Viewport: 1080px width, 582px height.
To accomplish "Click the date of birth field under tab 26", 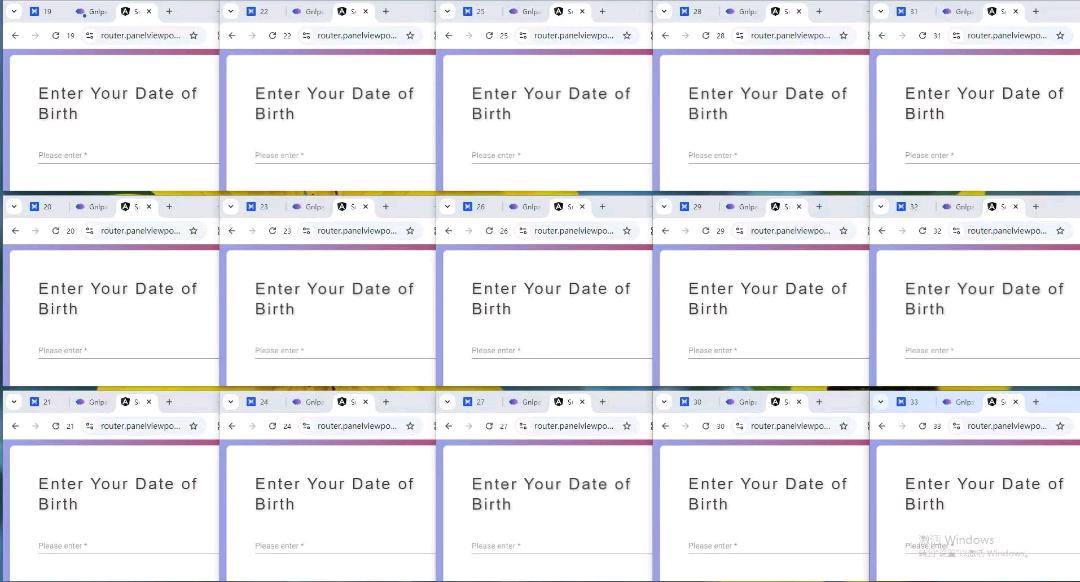I will 560,351.
